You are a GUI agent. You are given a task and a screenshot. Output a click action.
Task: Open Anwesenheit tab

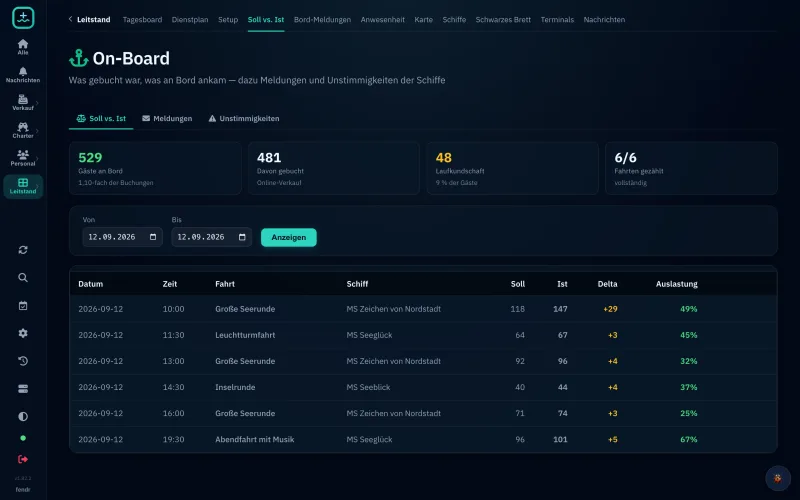tap(383, 19)
